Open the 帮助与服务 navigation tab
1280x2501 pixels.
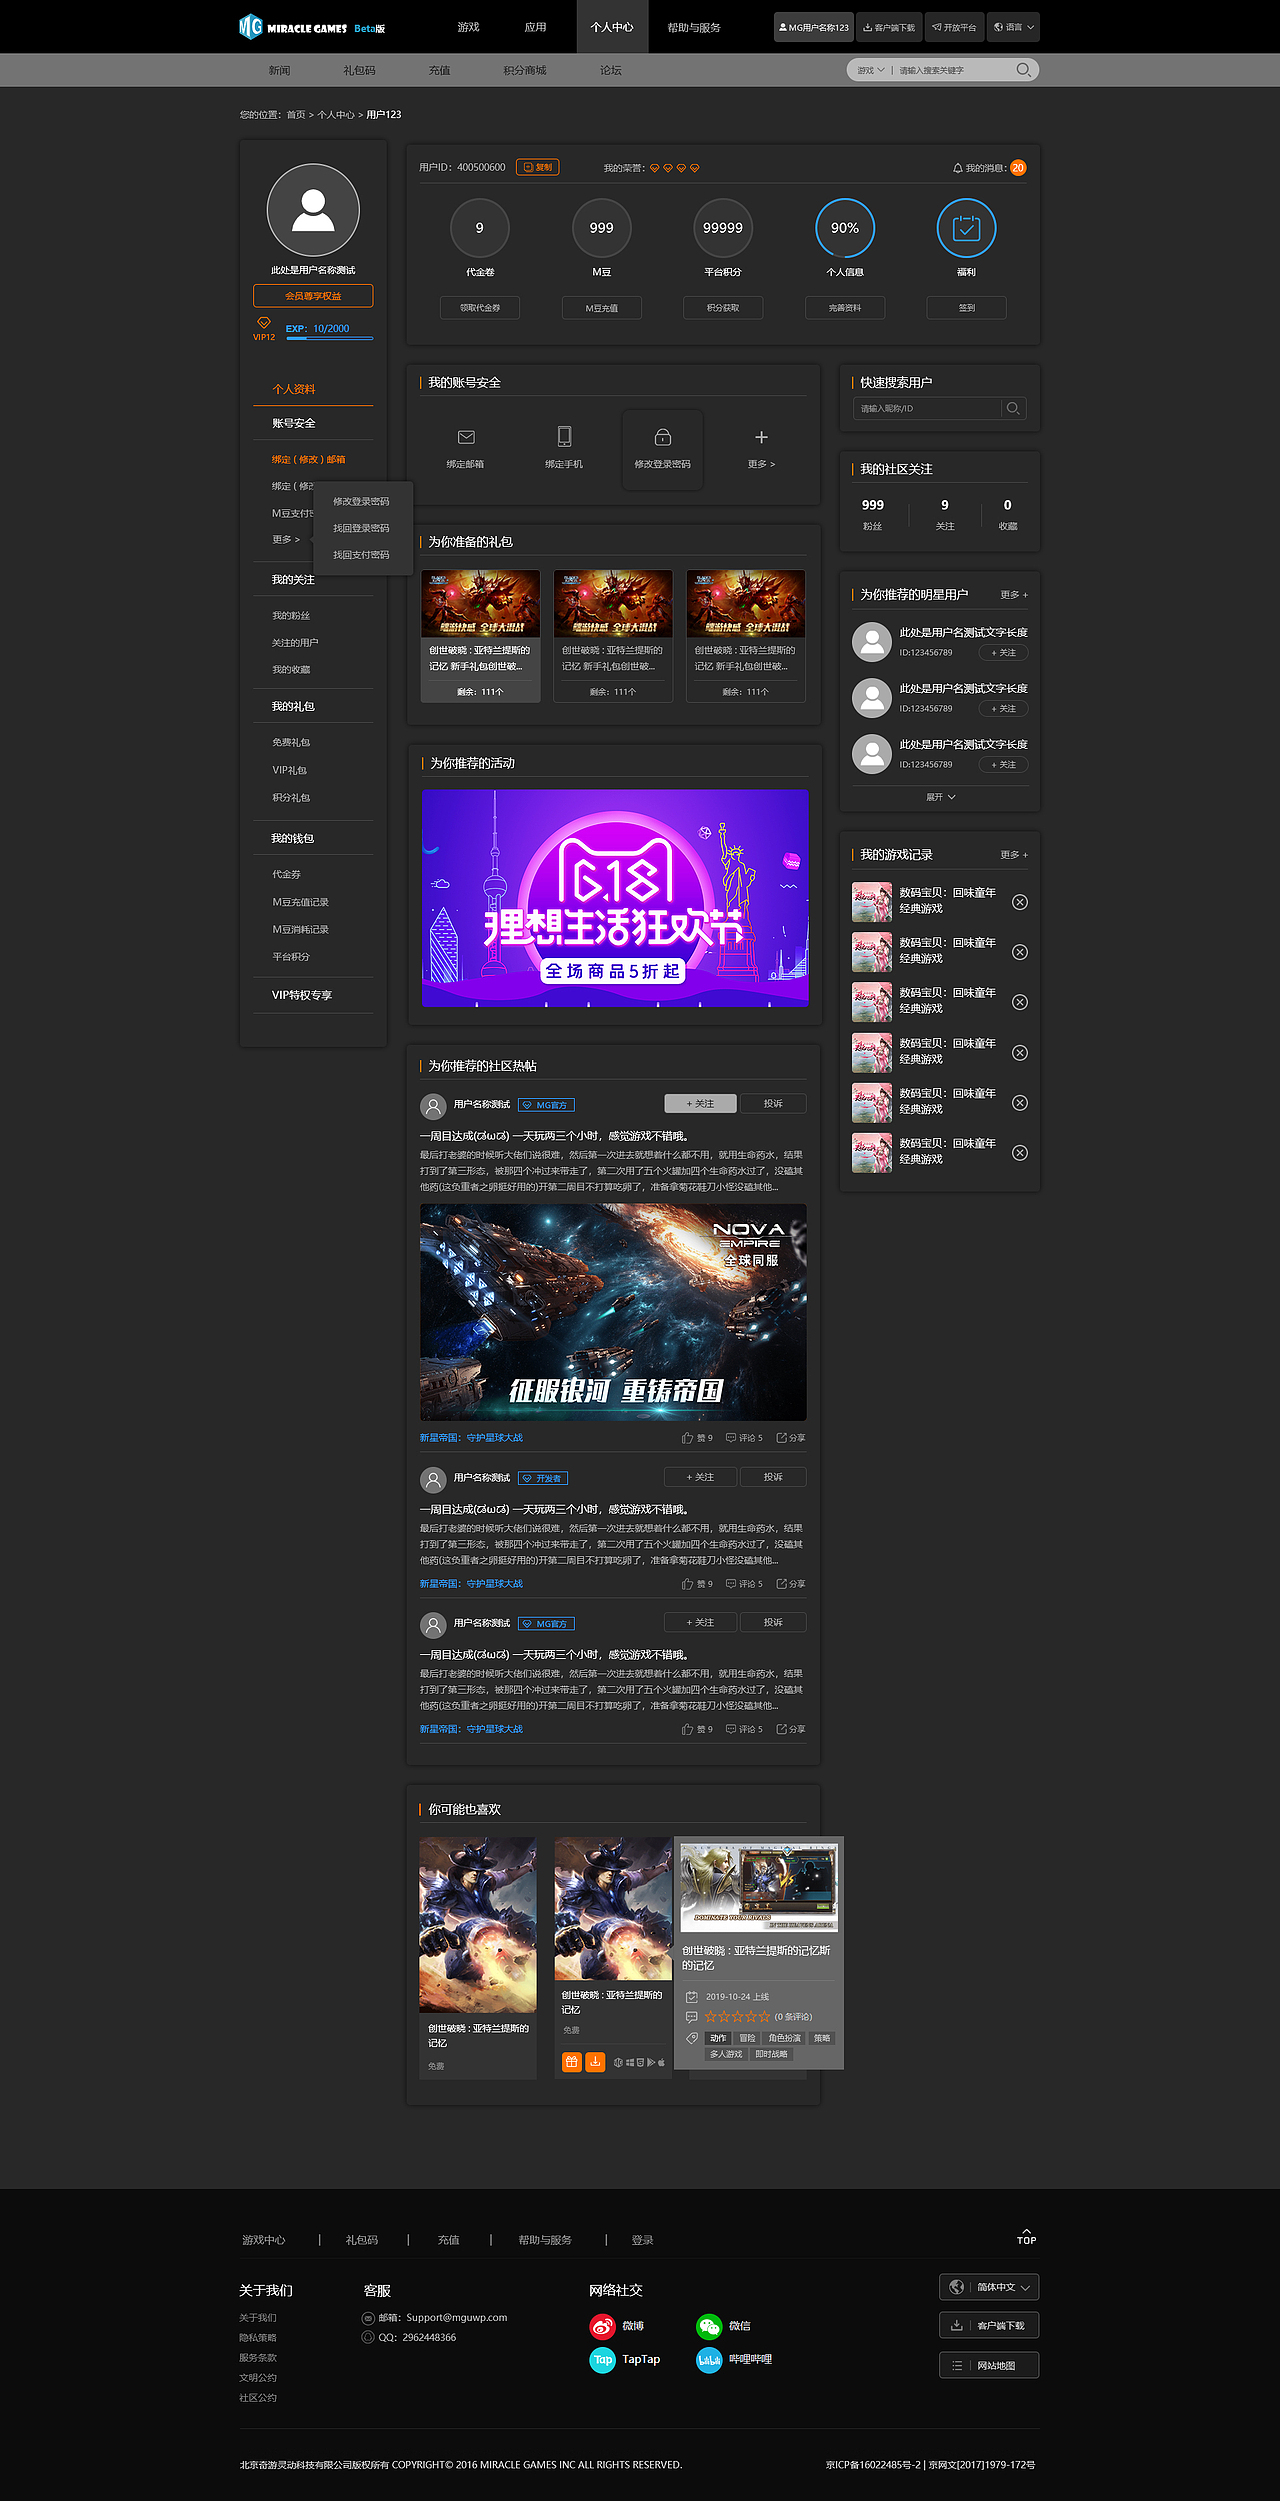[694, 27]
